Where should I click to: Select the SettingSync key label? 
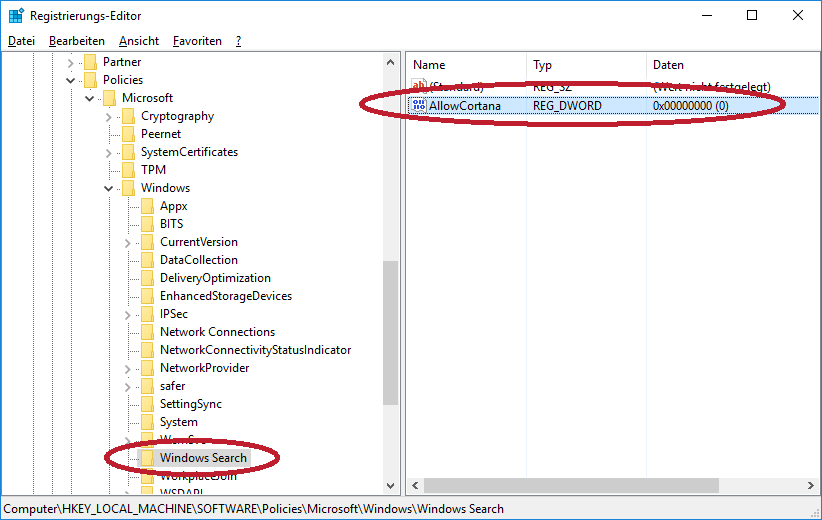(x=191, y=404)
